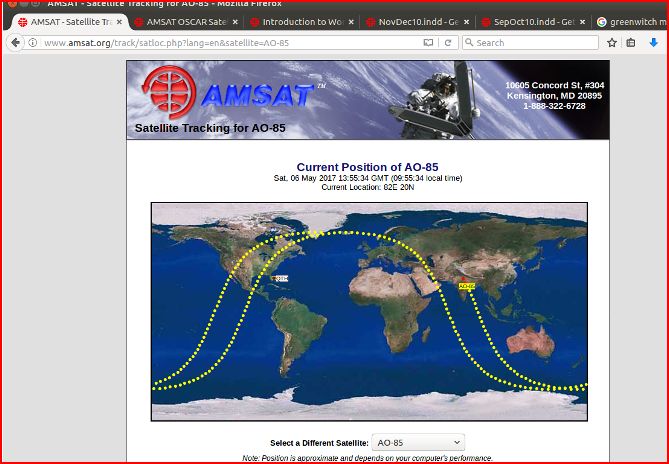The width and height of the screenshot is (669, 464).
Task: Click the 'Kensington, MD 20895' text
Action: pyautogui.click(x=554, y=96)
